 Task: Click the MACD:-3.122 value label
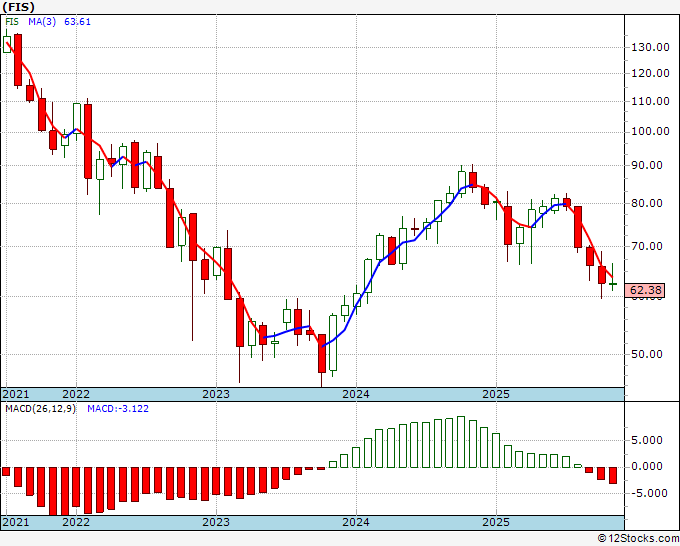(118, 409)
